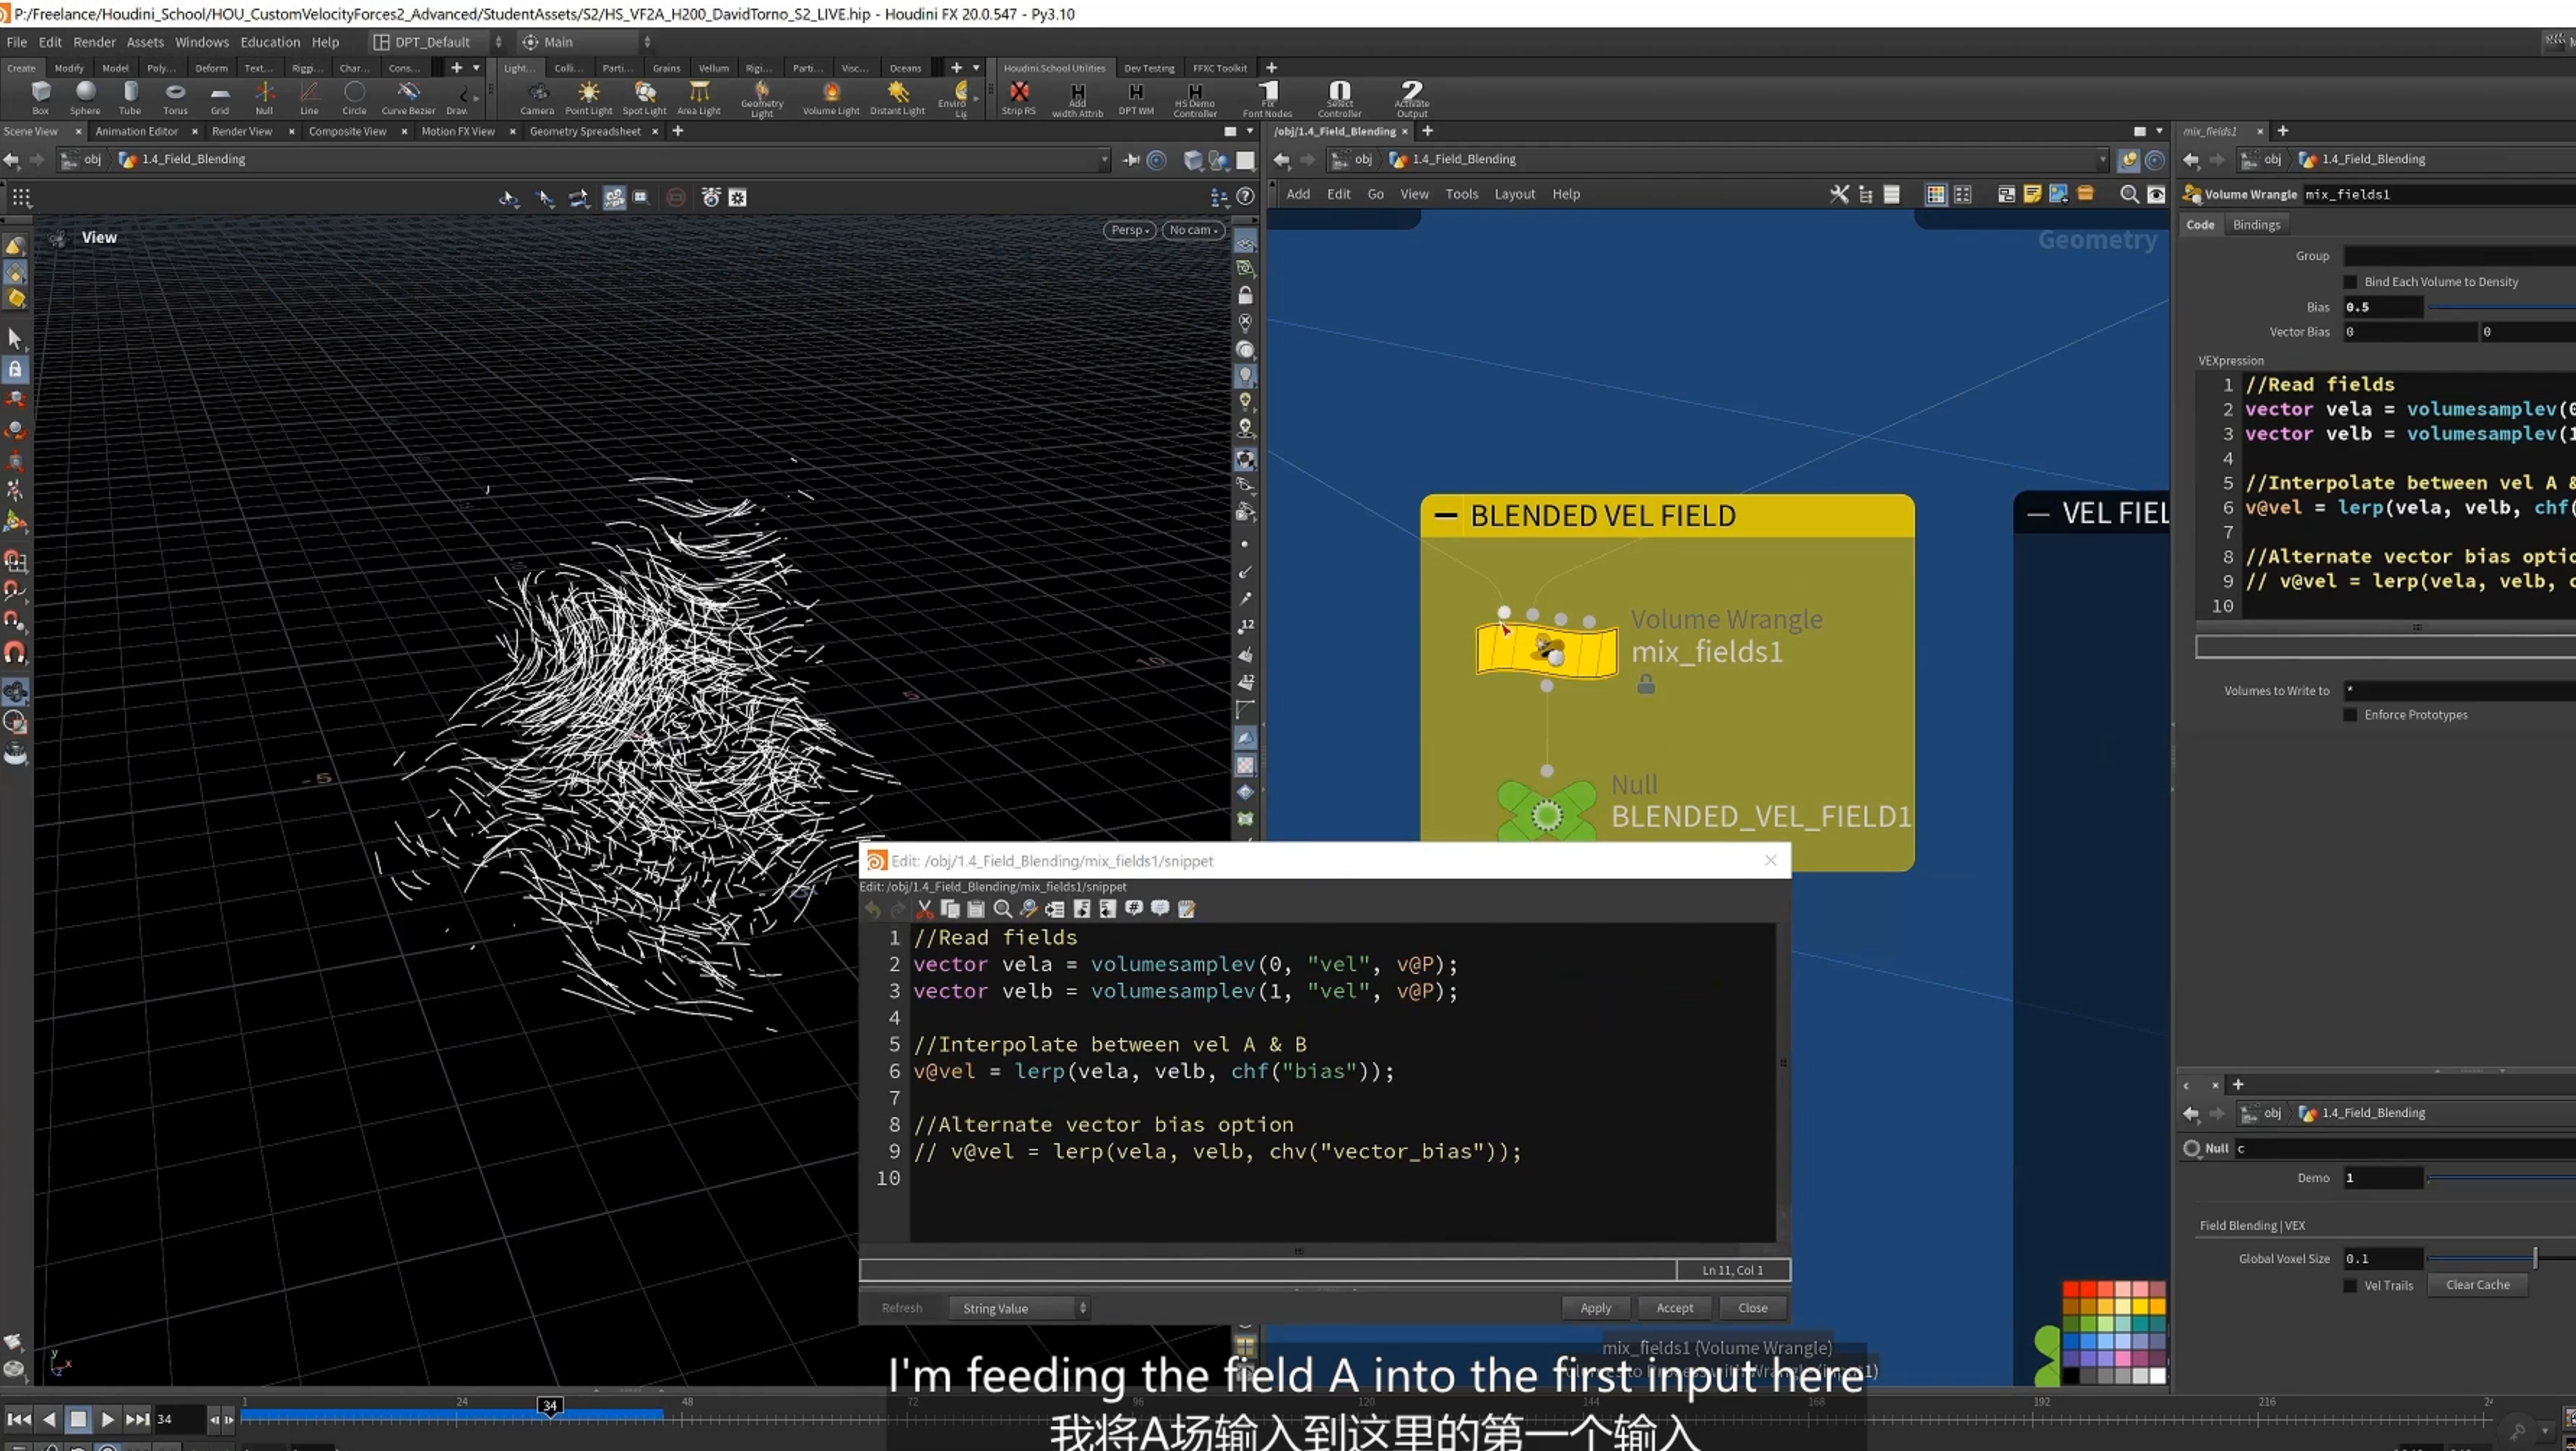2576x1451 pixels.
Task: Toggle the Enforce Prototypes checkbox
Action: (x=2350, y=715)
